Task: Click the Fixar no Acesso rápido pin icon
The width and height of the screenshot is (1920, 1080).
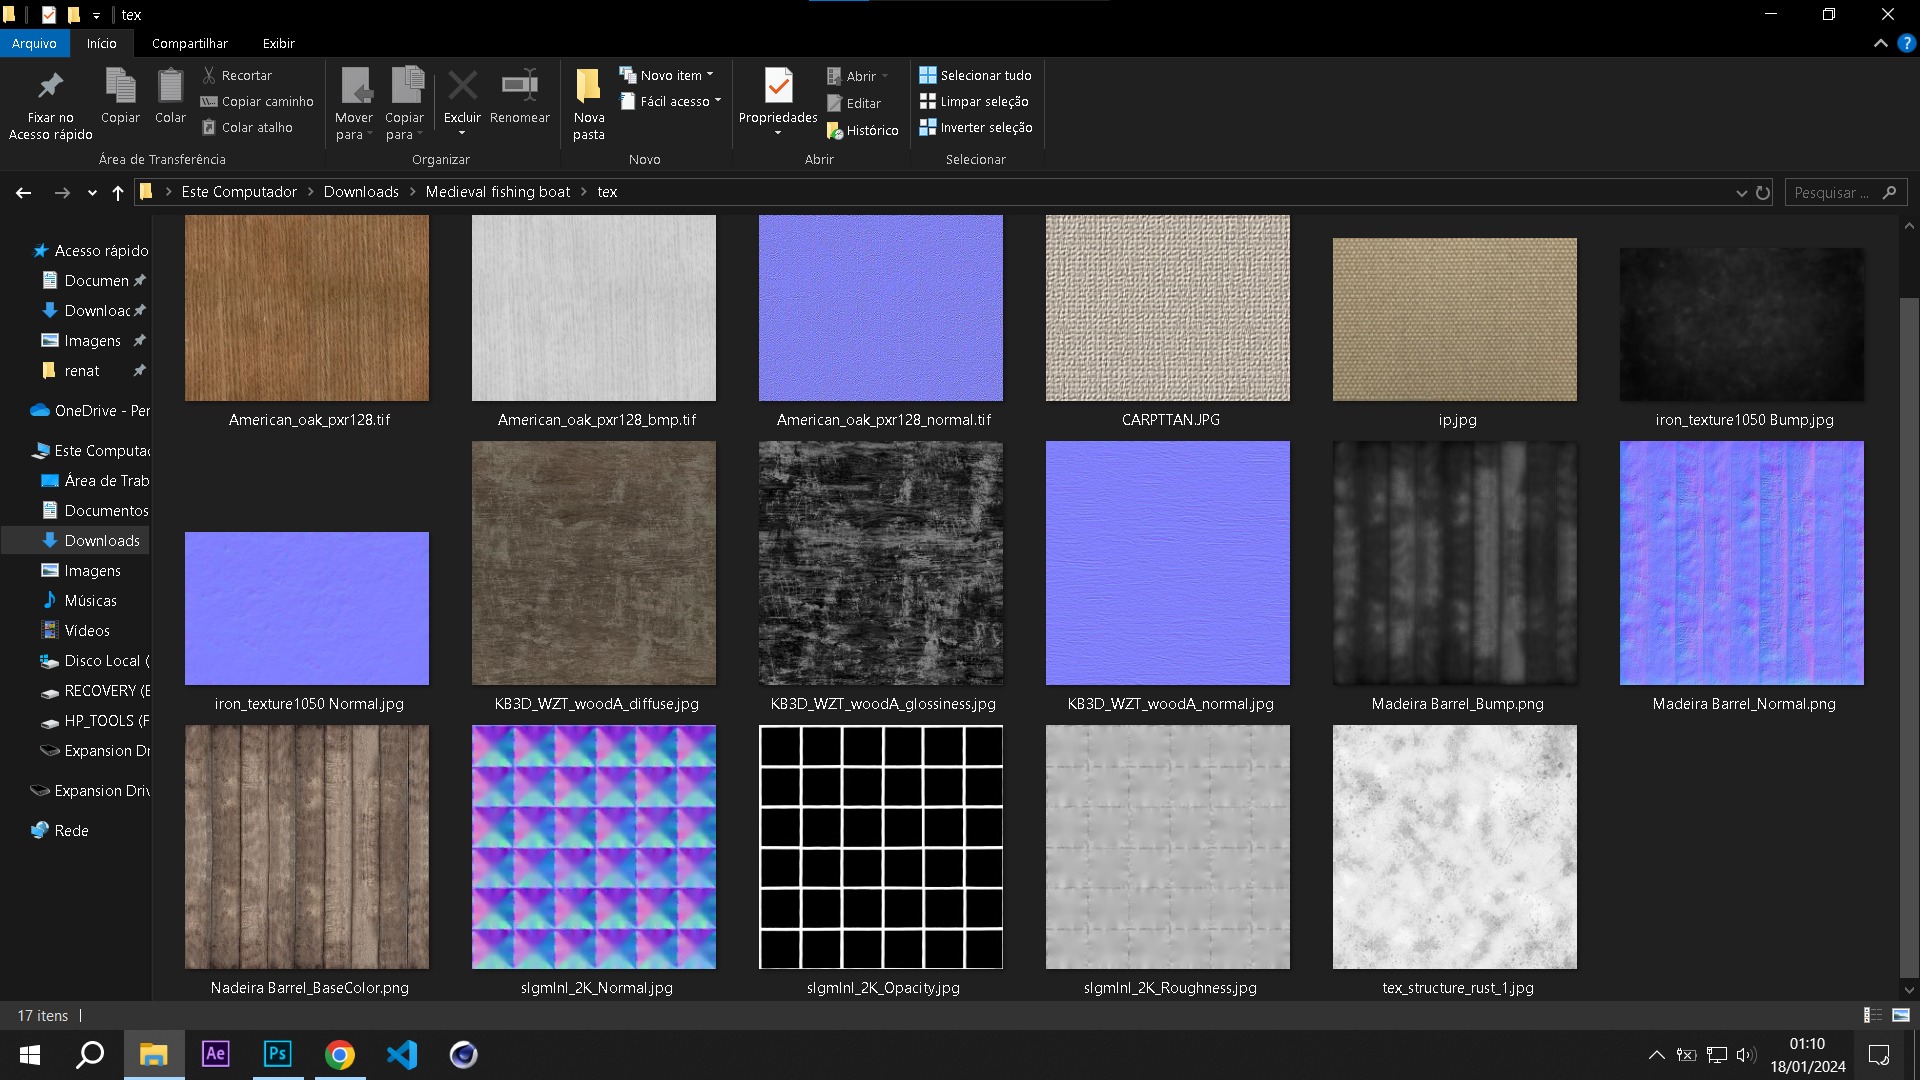Action: coord(50,87)
